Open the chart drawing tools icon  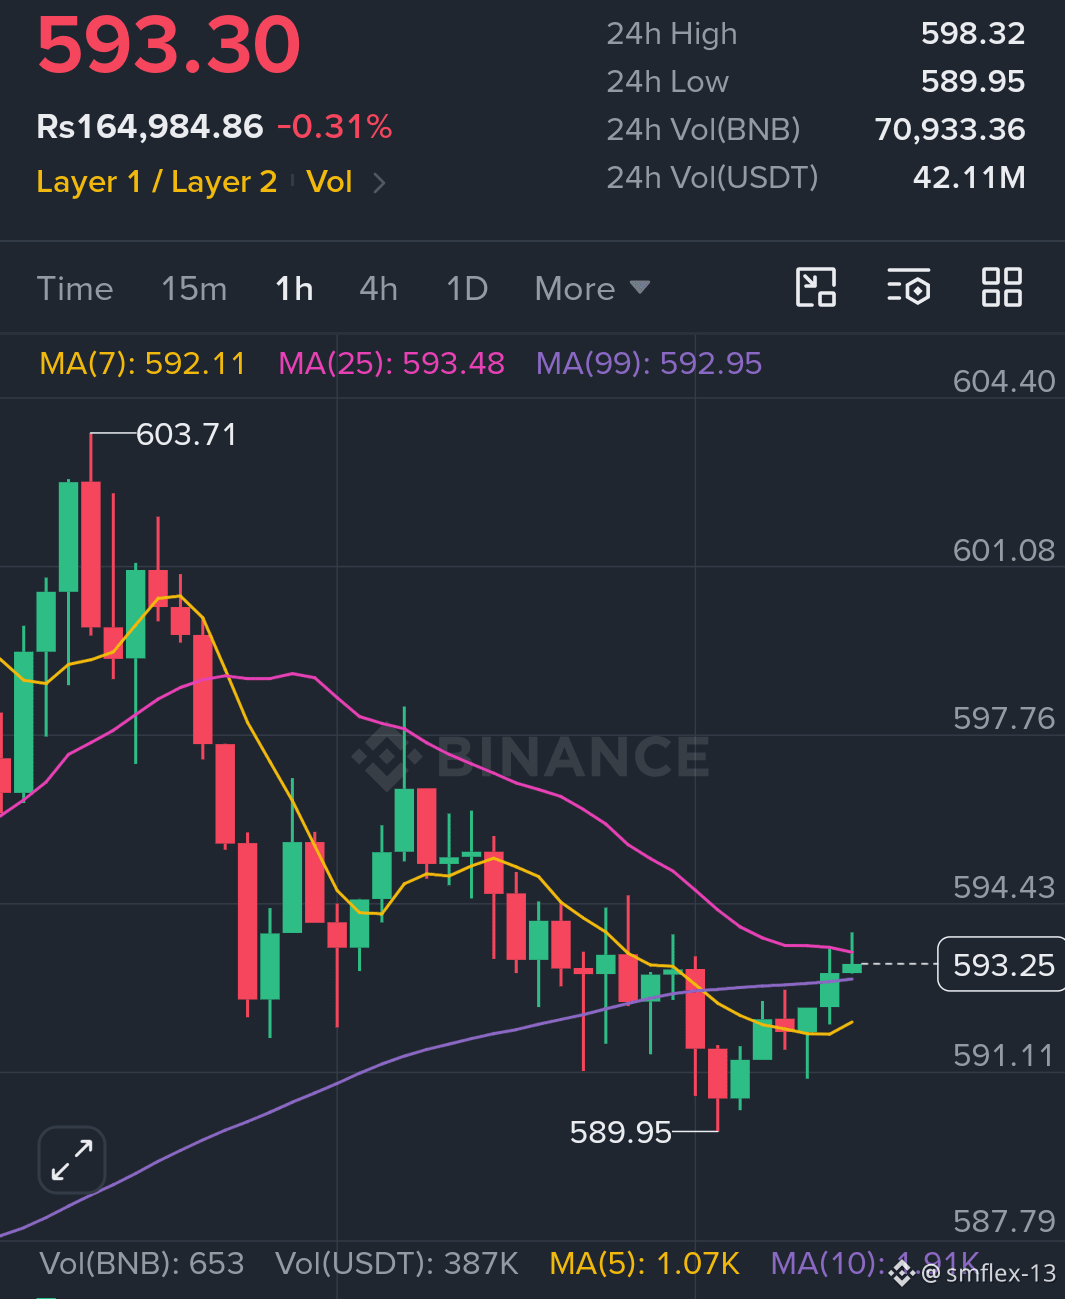[x=815, y=288]
